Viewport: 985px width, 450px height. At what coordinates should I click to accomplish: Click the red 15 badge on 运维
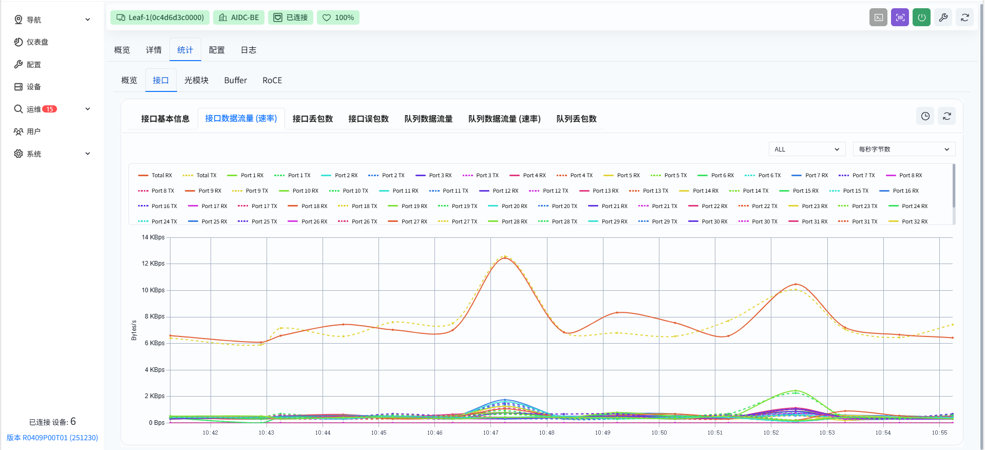click(x=50, y=109)
